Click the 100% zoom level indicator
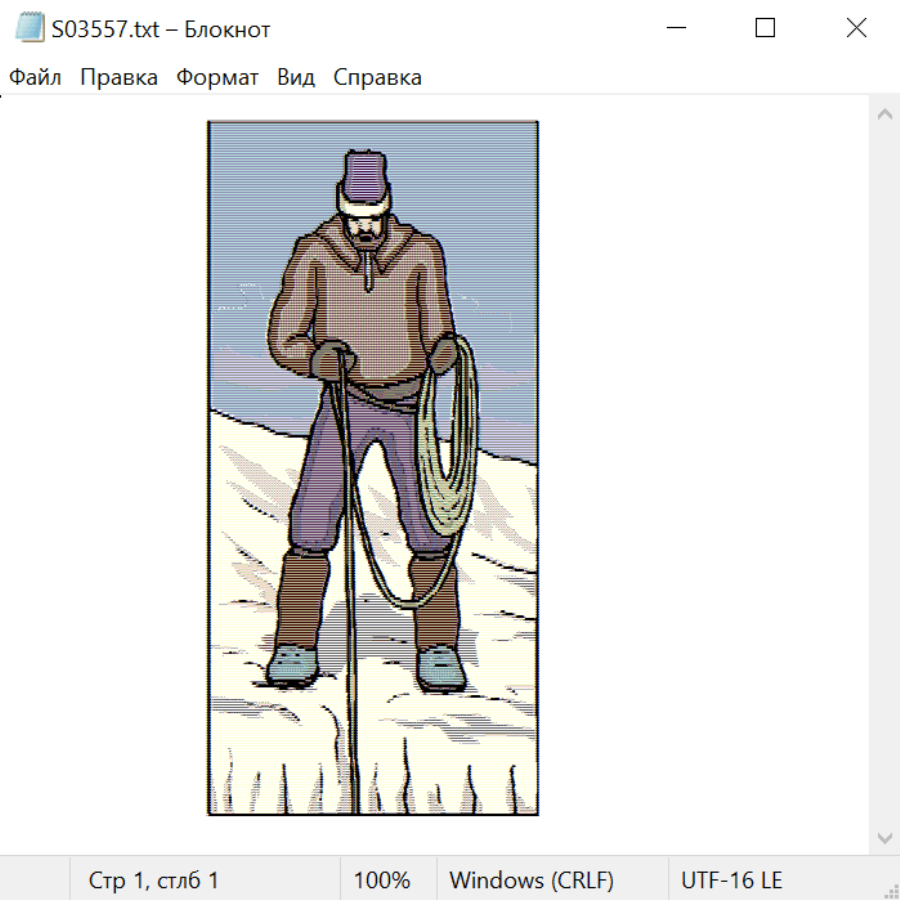The width and height of the screenshot is (900, 900). 382,881
